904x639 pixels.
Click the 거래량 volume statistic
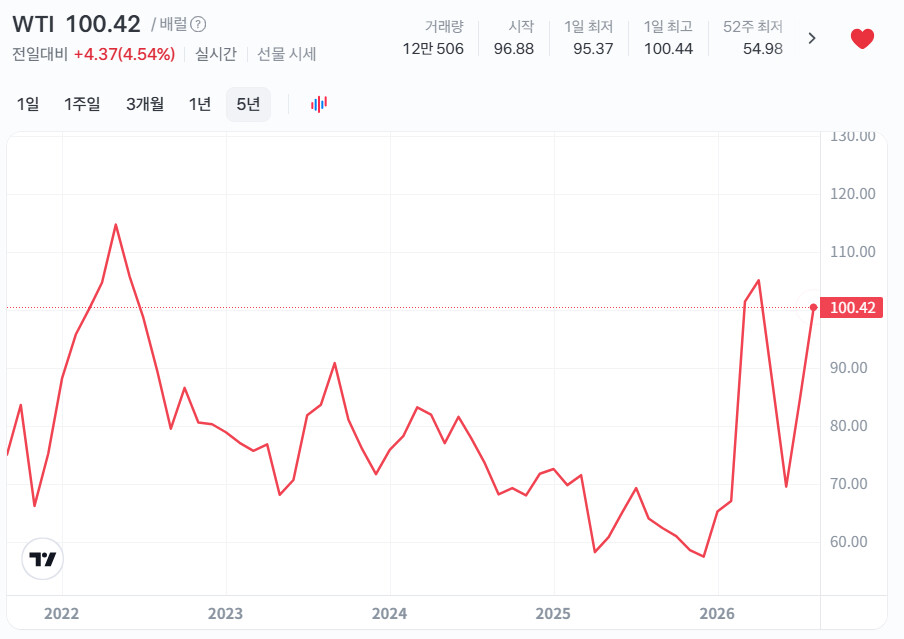click(433, 37)
